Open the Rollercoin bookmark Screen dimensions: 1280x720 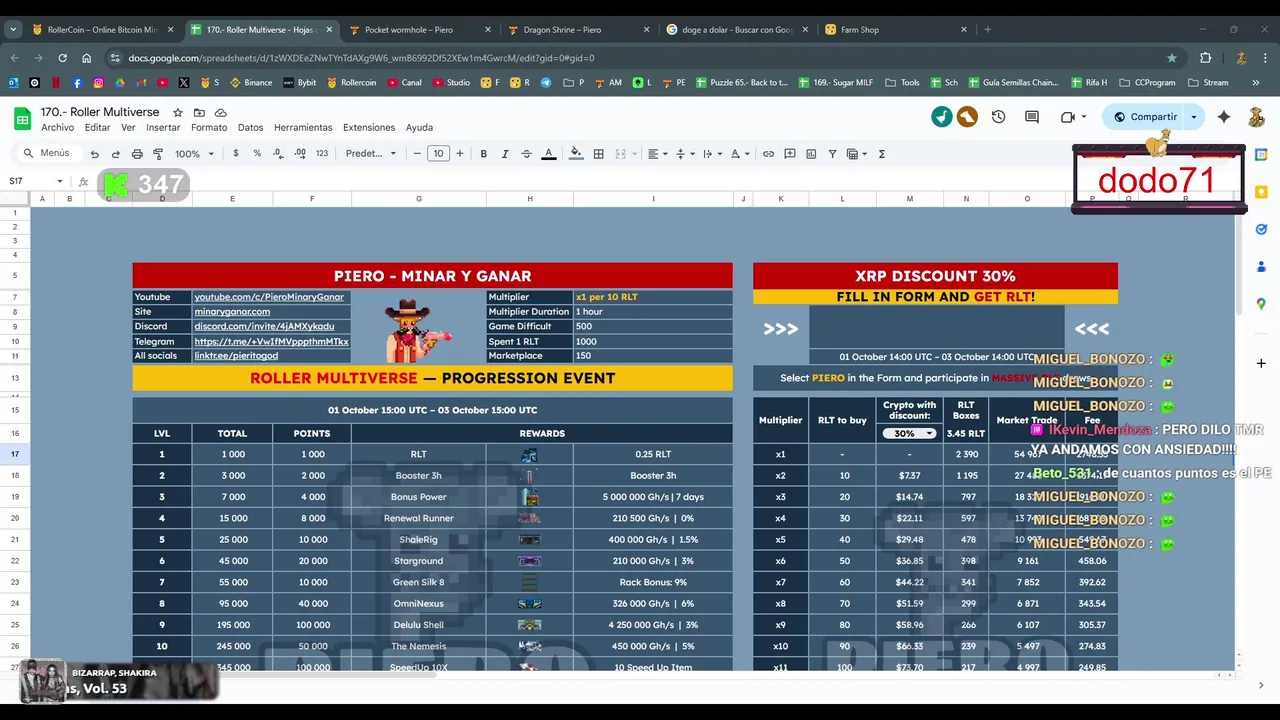351,83
